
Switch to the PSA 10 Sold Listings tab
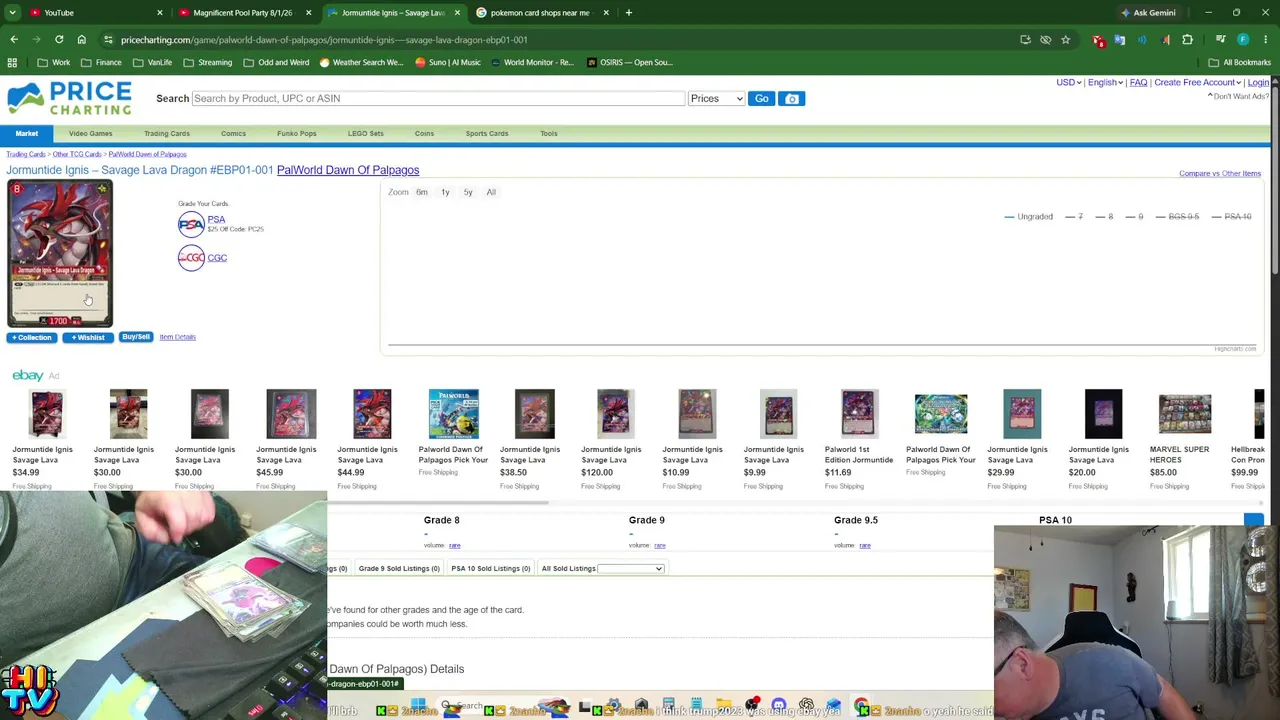click(490, 568)
